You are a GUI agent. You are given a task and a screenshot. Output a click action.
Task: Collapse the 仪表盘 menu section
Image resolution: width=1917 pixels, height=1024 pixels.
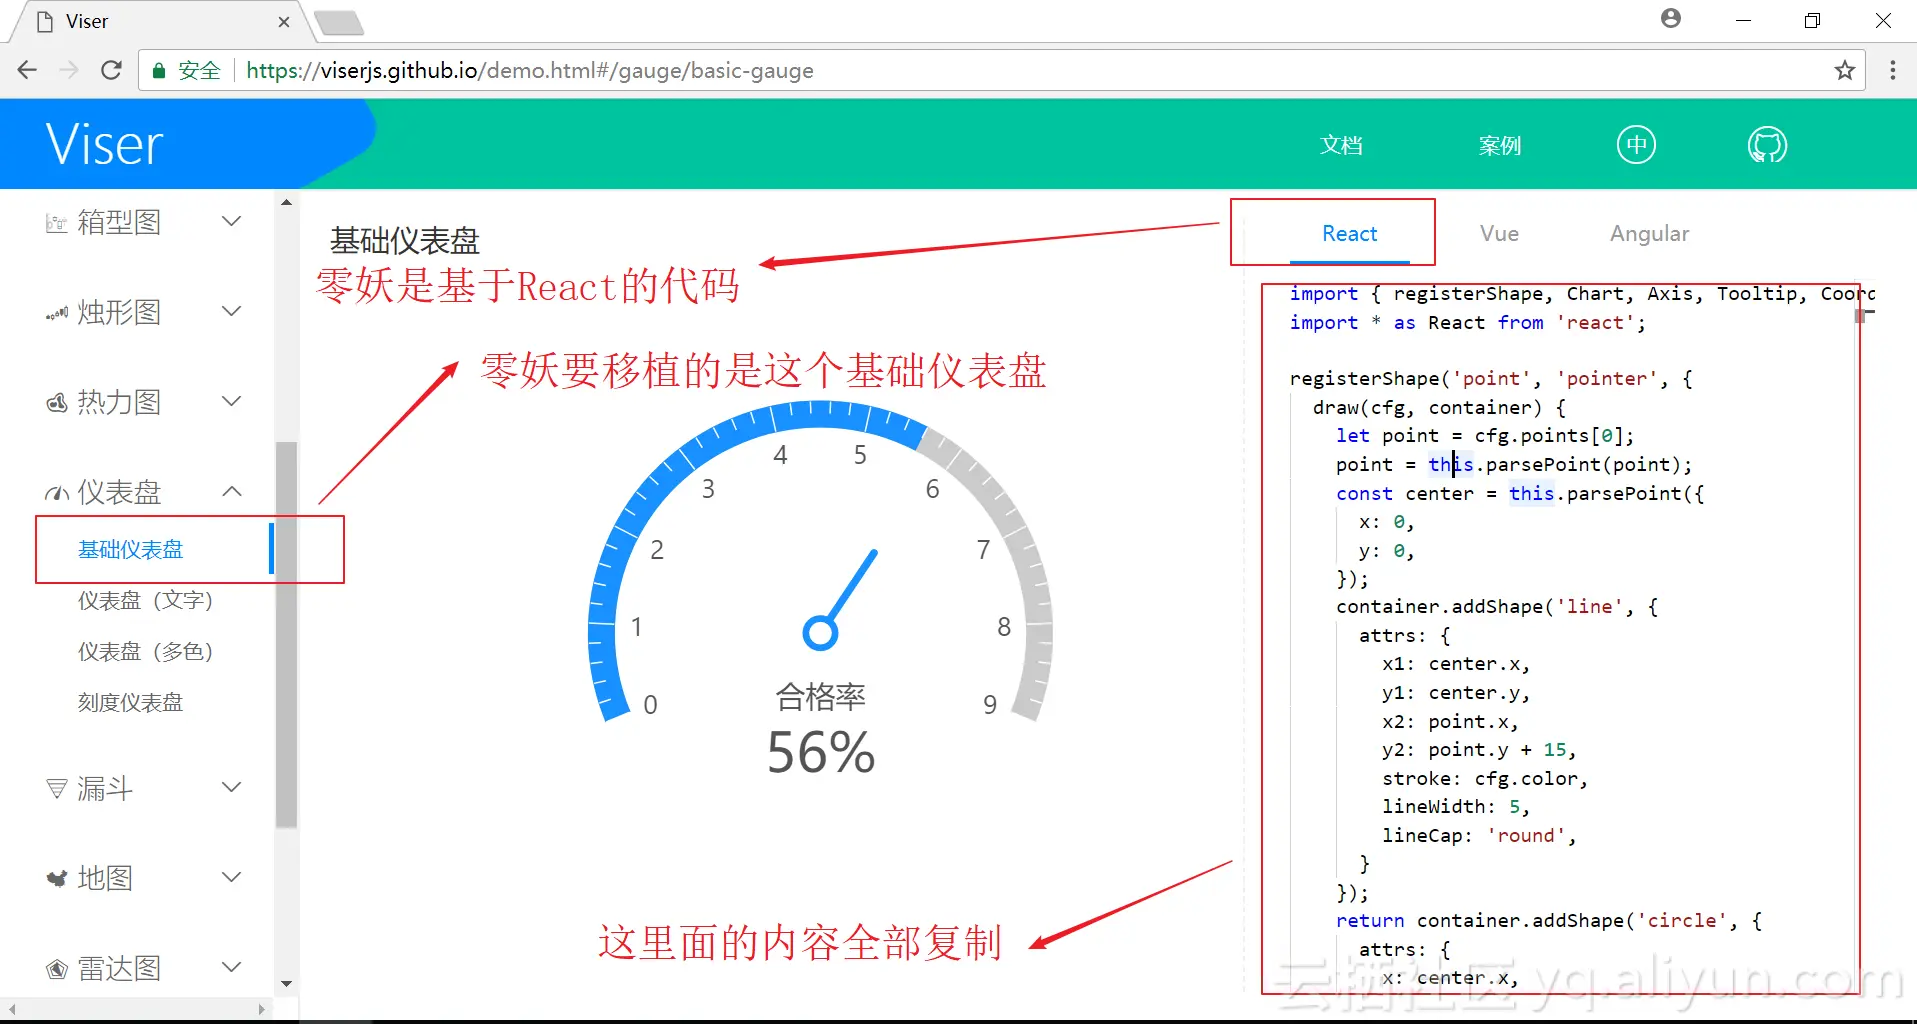coord(231,491)
